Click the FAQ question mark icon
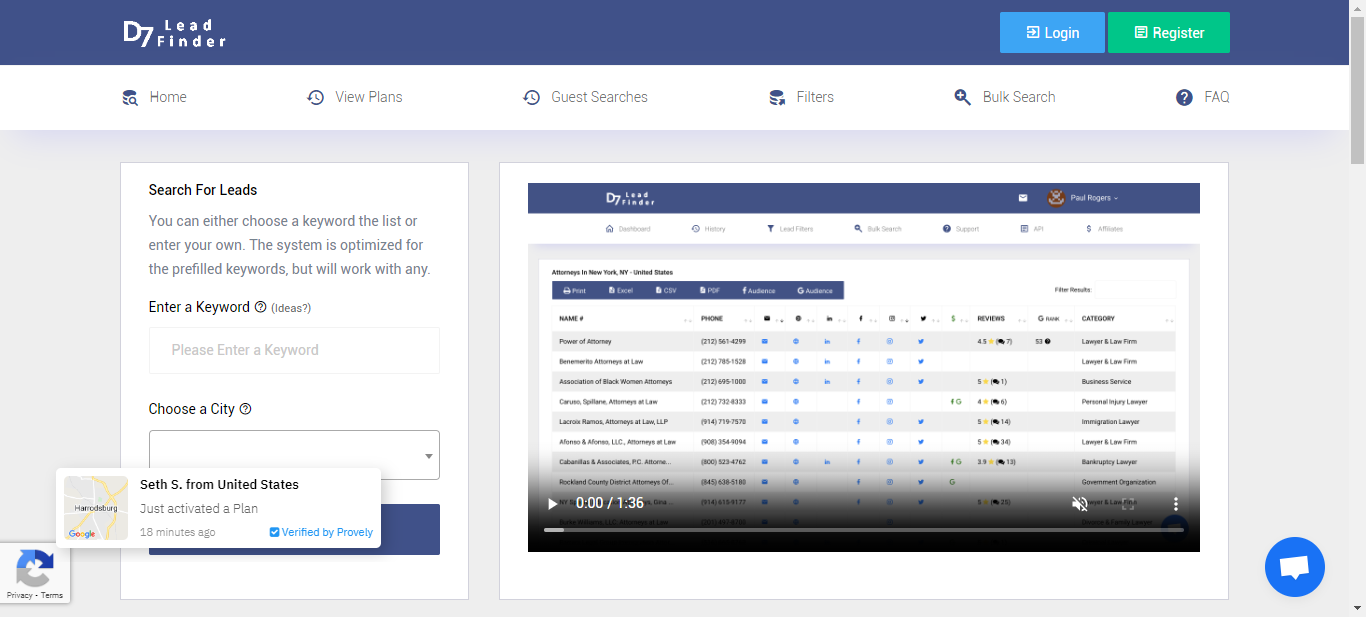The image size is (1366, 617). pyautogui.click(x=1184, y=97)
